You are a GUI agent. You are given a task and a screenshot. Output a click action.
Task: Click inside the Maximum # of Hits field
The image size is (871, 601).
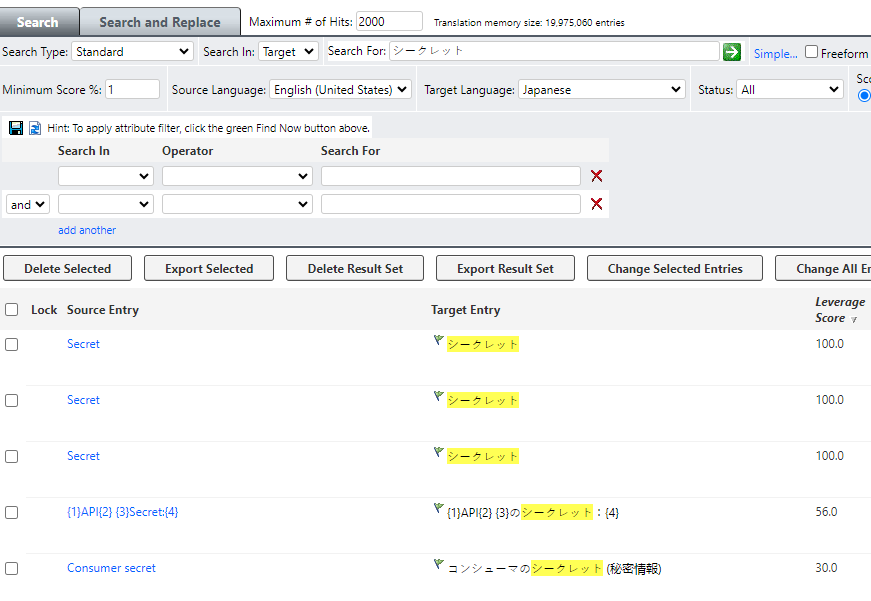[x=389, y=20]
